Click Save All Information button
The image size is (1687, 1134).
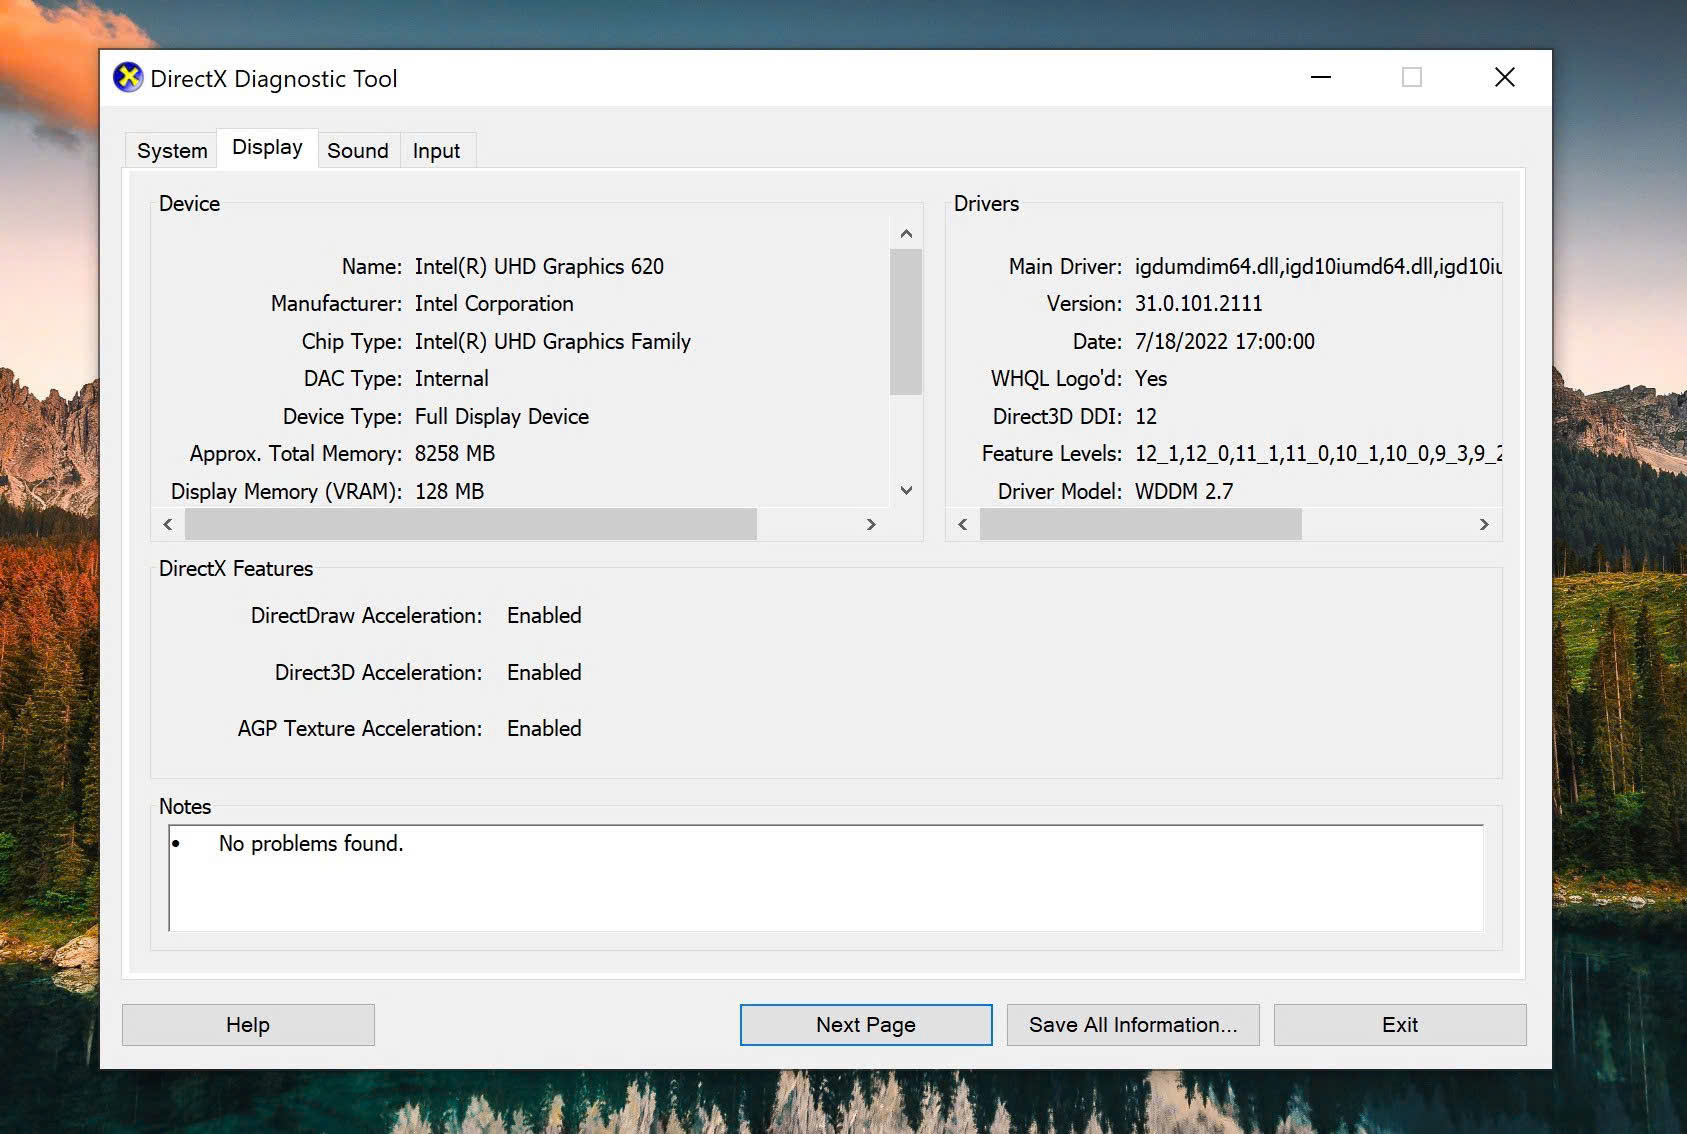pyautogui.click(x=1132, y=1025)
